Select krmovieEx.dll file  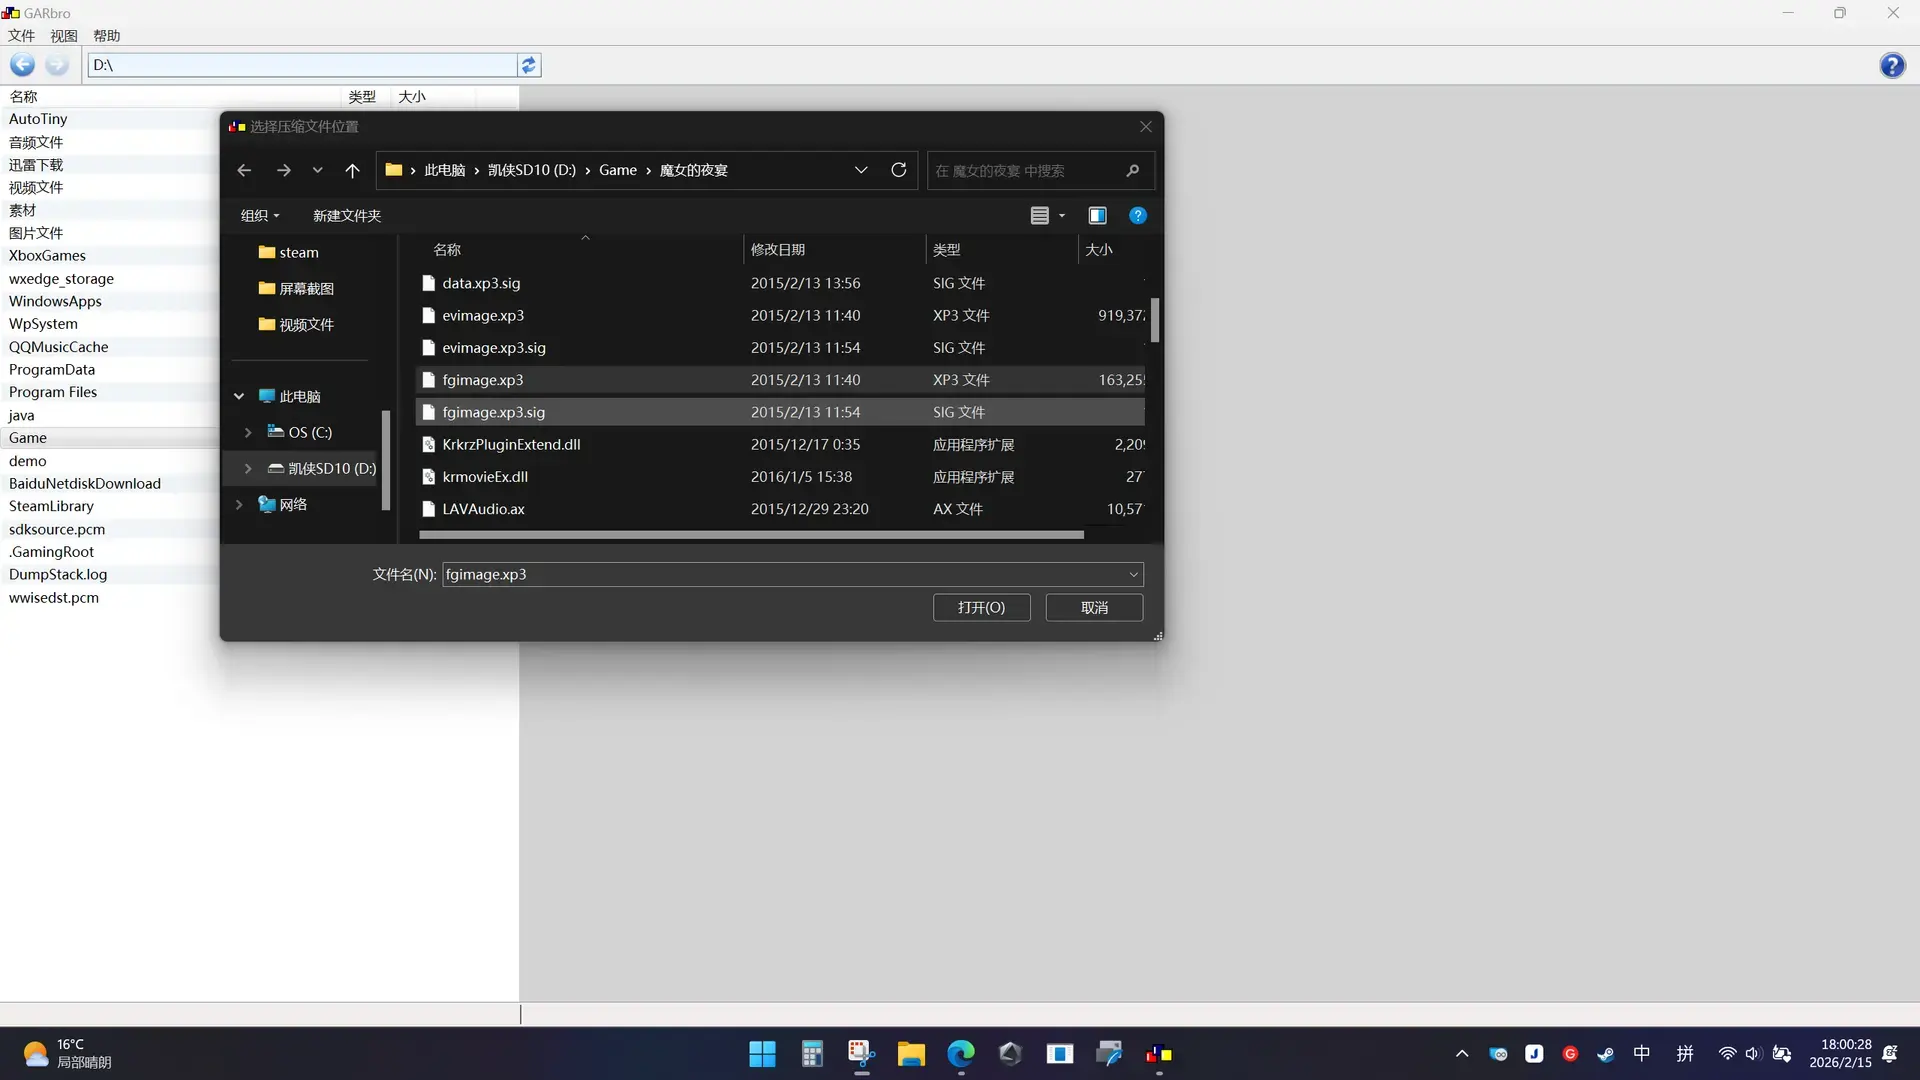click(x=780, y=476)
